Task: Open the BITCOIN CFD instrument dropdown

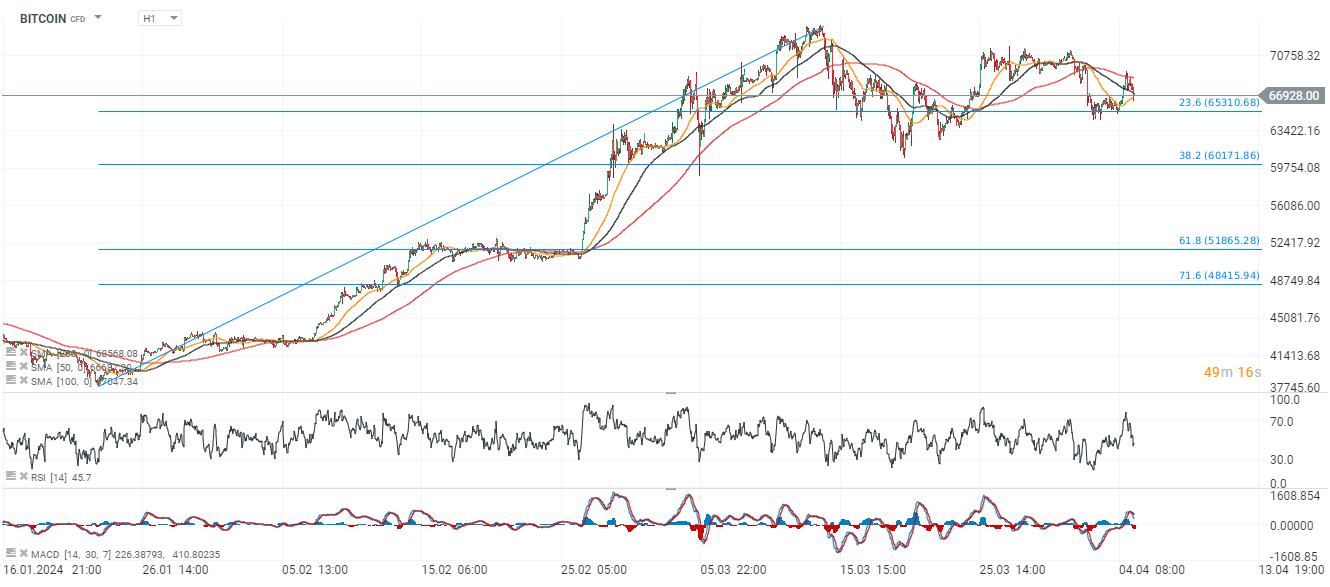Action: (98, 18)
